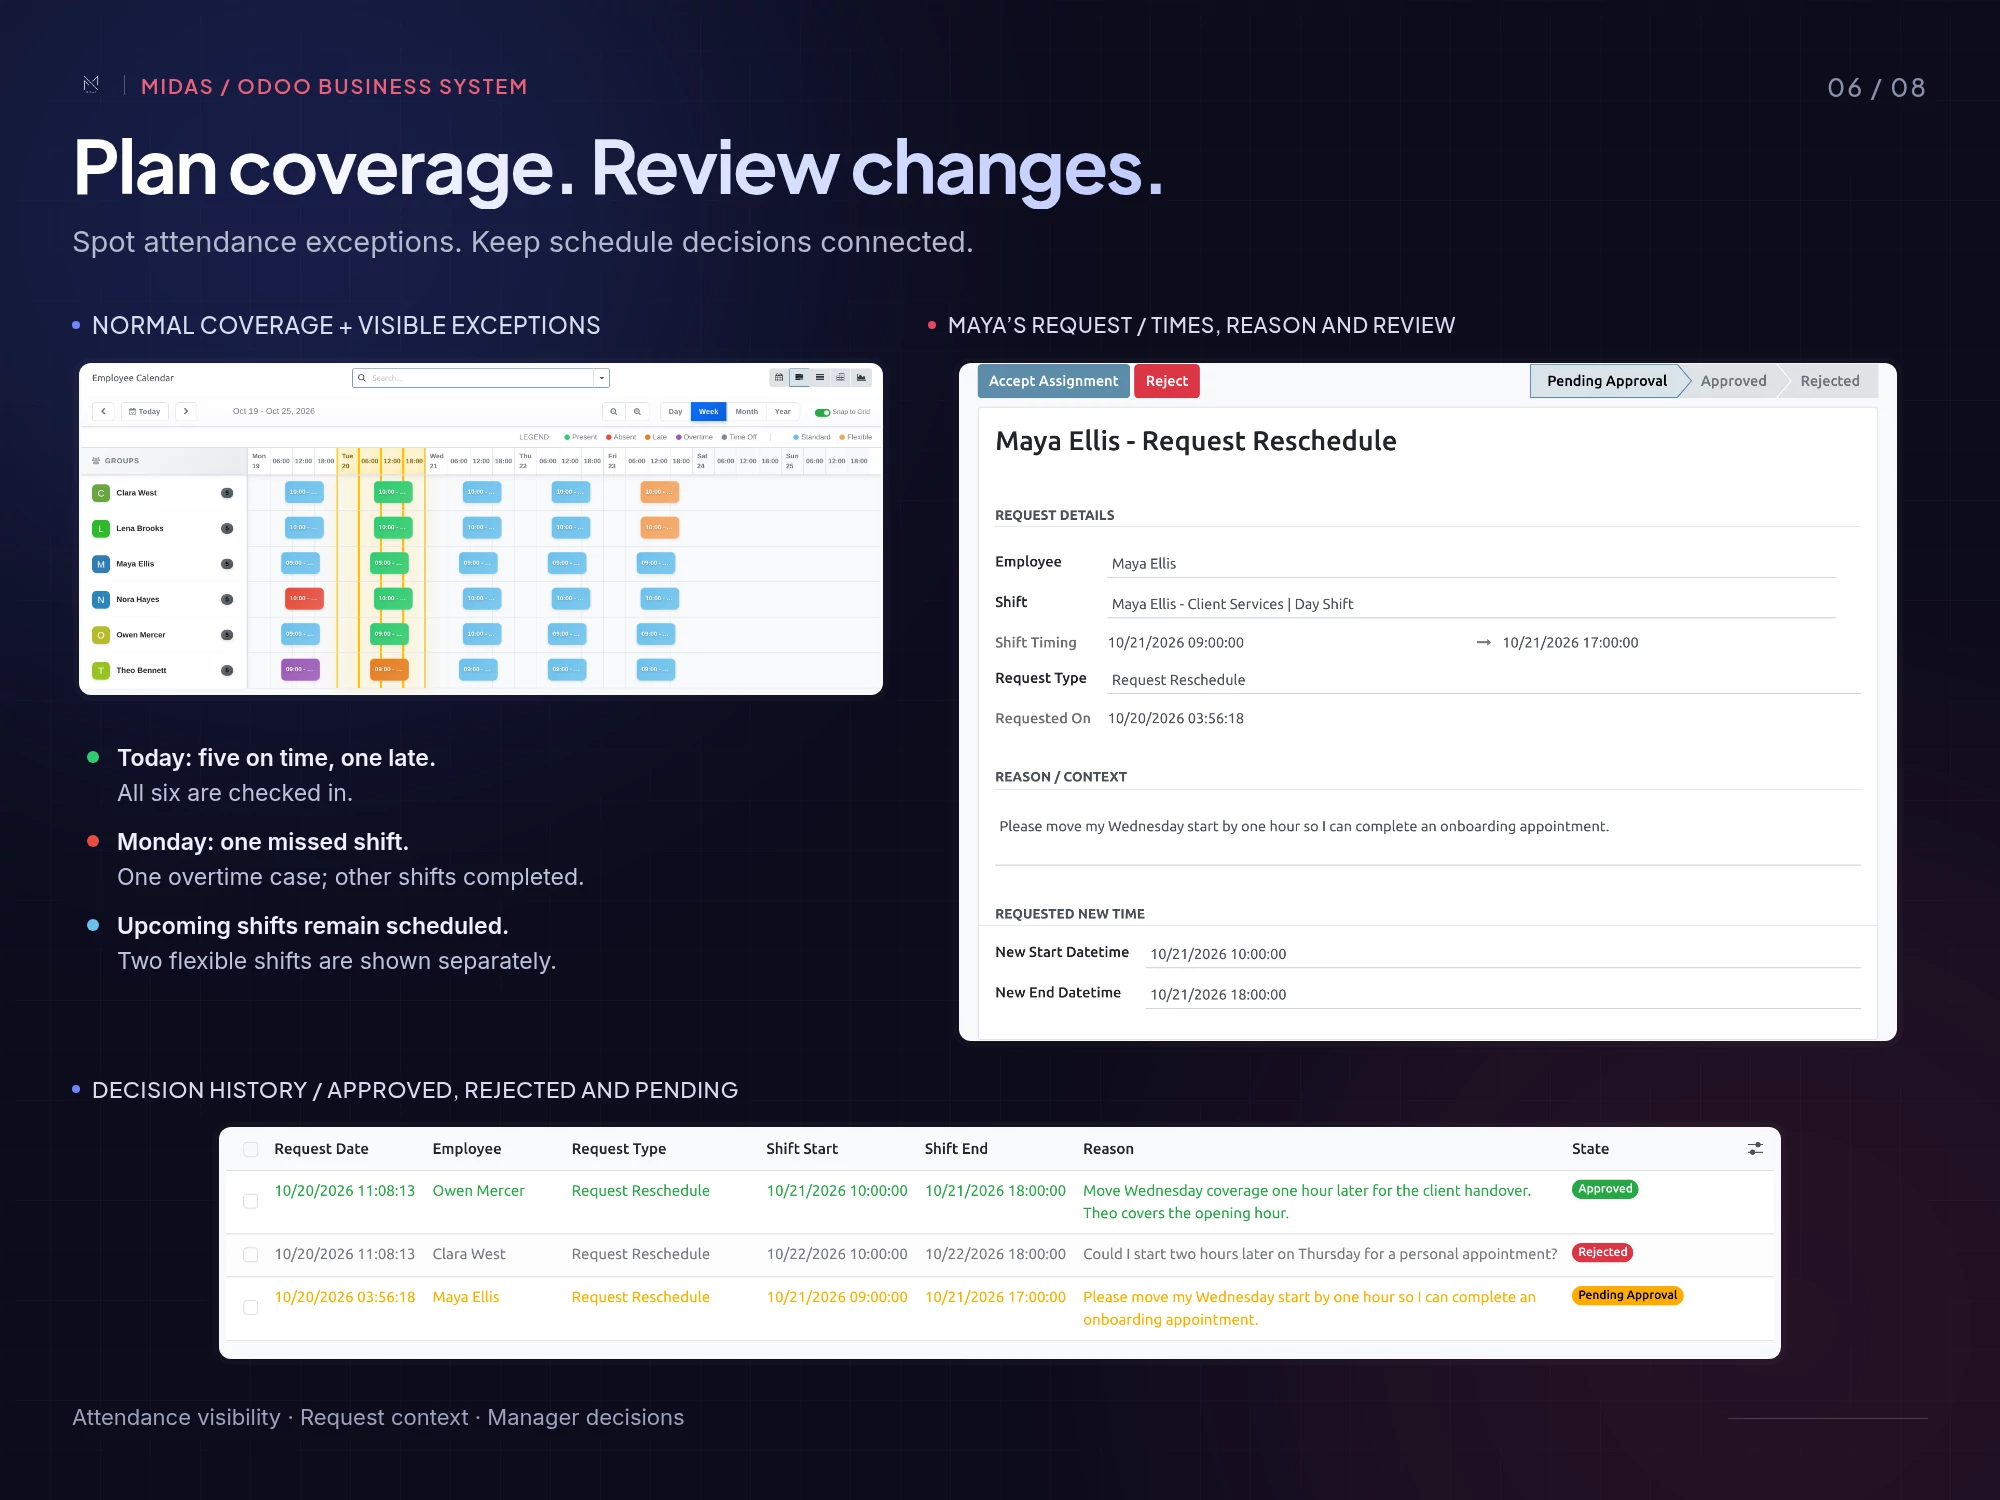
Task: Switch calendar to Year view
Action: coord(783,411)
